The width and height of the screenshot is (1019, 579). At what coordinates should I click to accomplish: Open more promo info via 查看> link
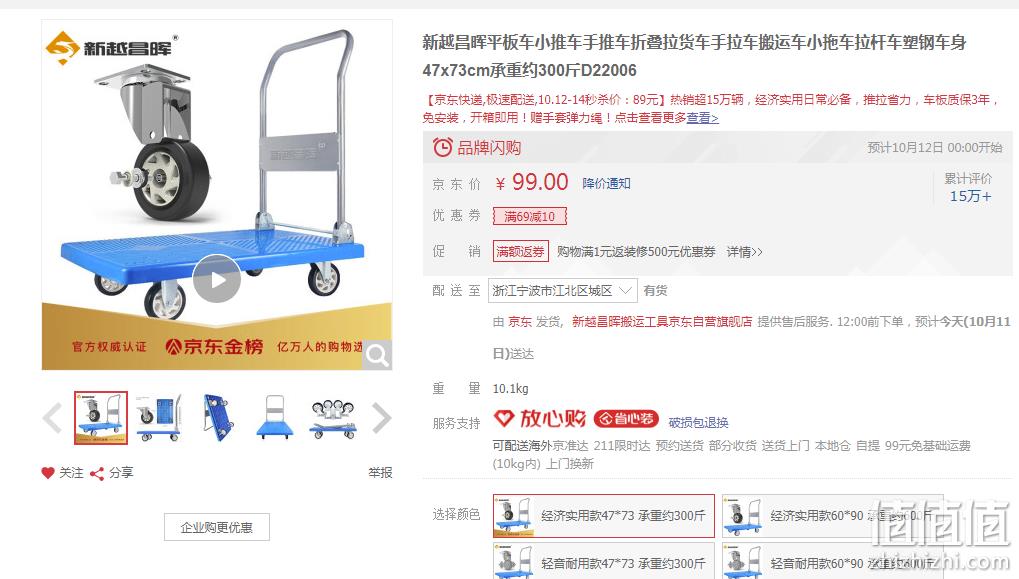coord(703,118)
